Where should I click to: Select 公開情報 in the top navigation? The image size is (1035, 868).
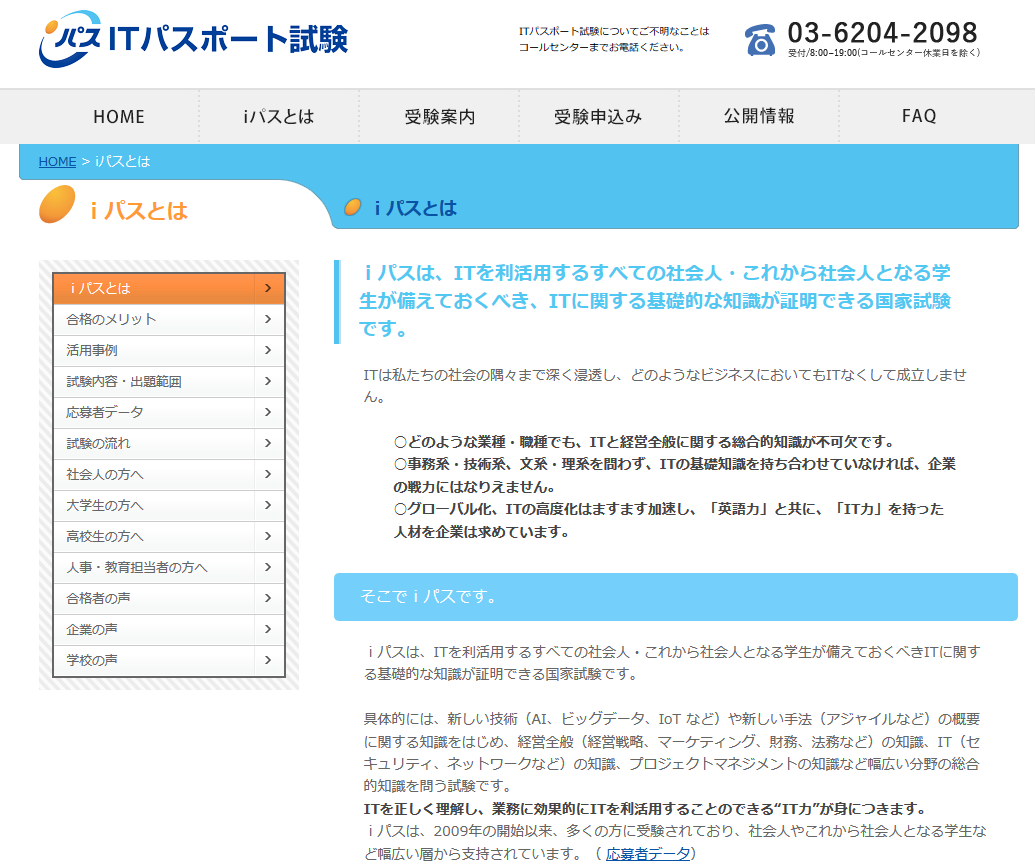759,117
